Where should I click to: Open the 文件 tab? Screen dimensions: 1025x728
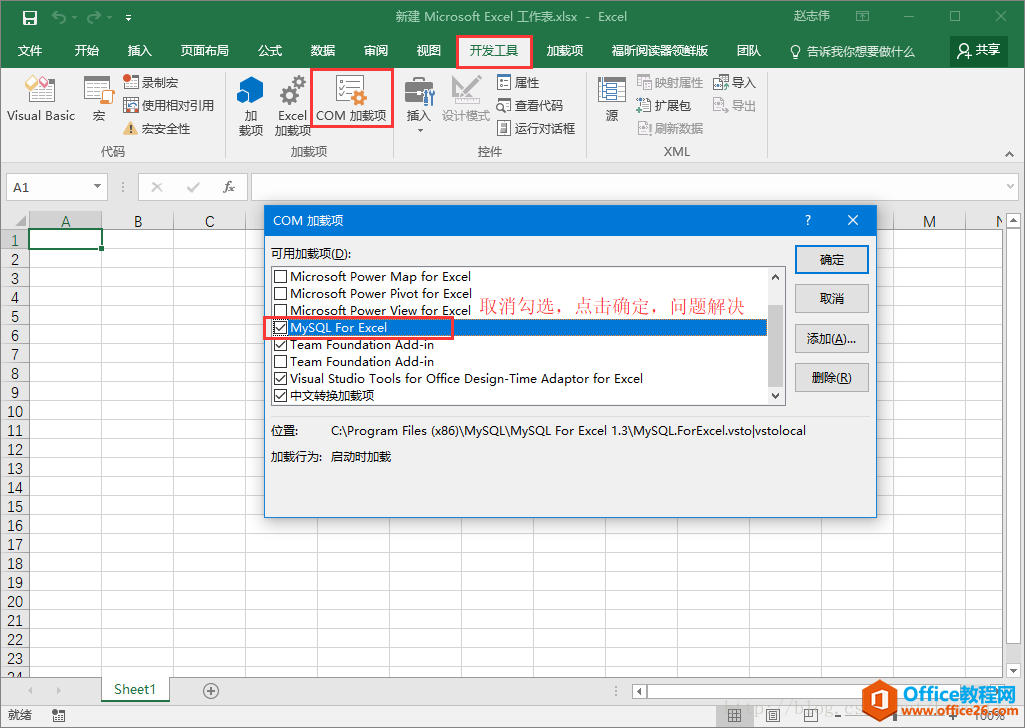(29, 51)
